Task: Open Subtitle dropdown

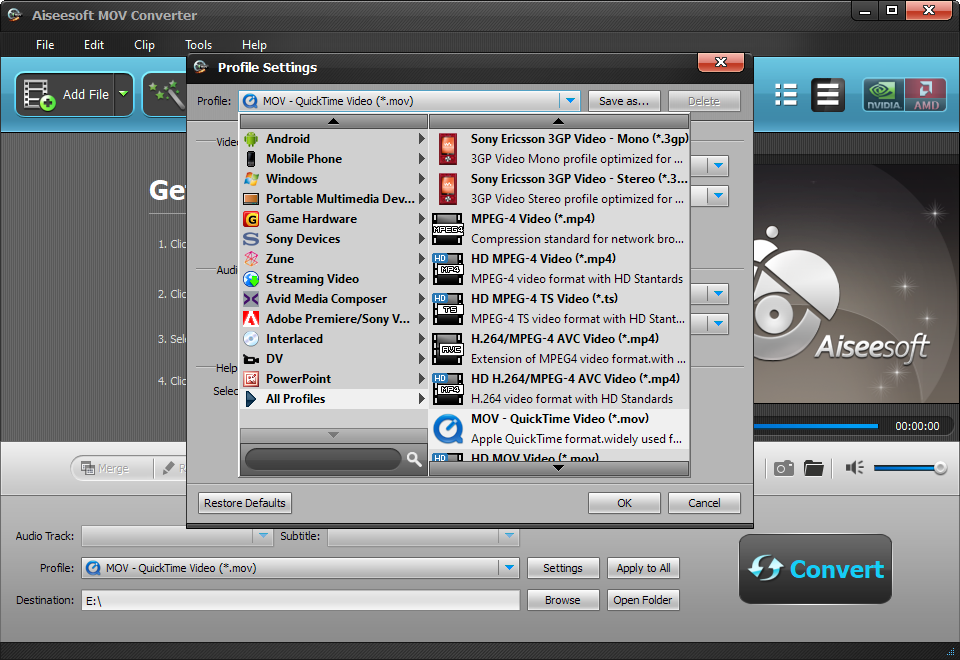Action: coord(509,536)
